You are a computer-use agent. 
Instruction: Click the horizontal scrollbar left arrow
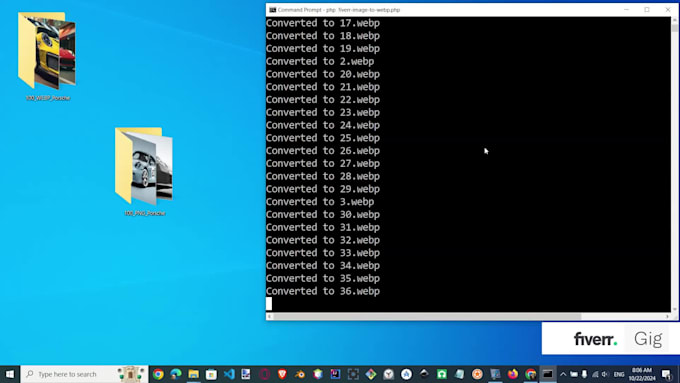coord(269,316)
